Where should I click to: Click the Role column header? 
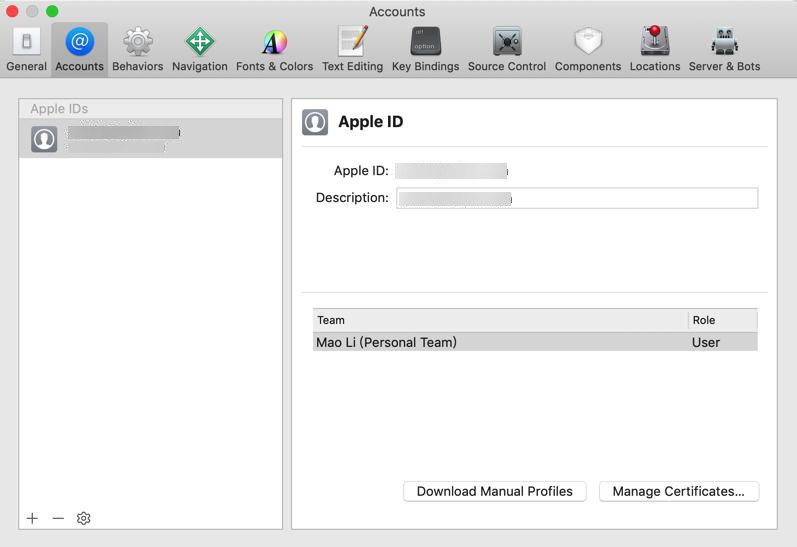(x=722, y=320)
